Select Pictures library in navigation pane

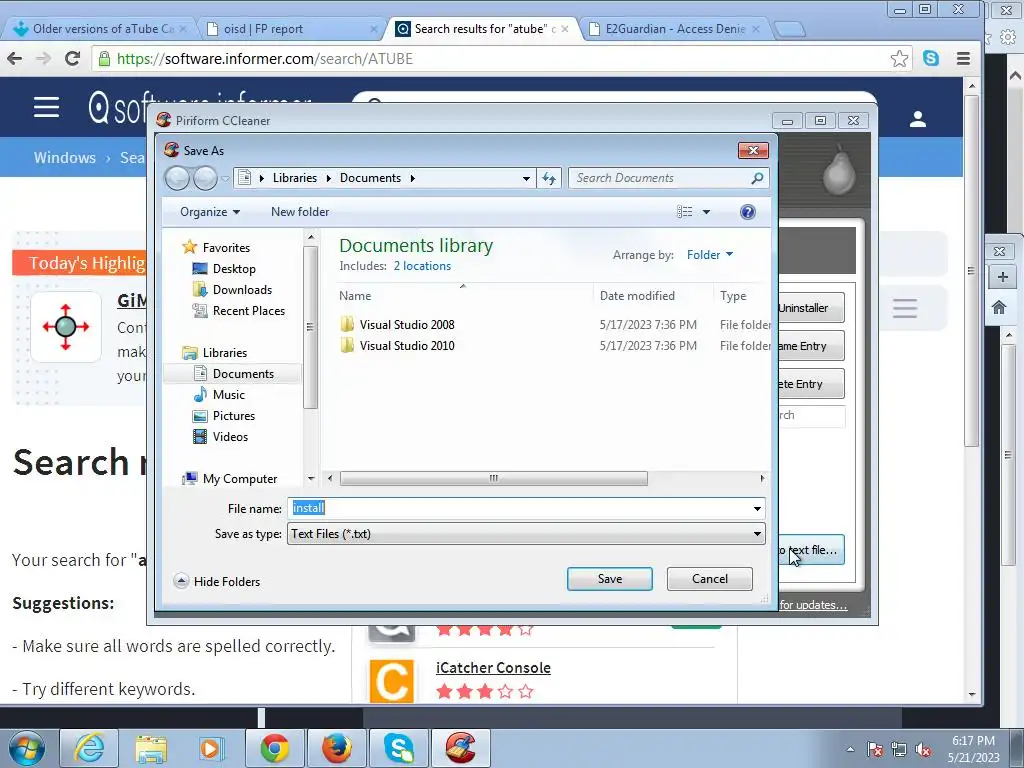(233, 415)
